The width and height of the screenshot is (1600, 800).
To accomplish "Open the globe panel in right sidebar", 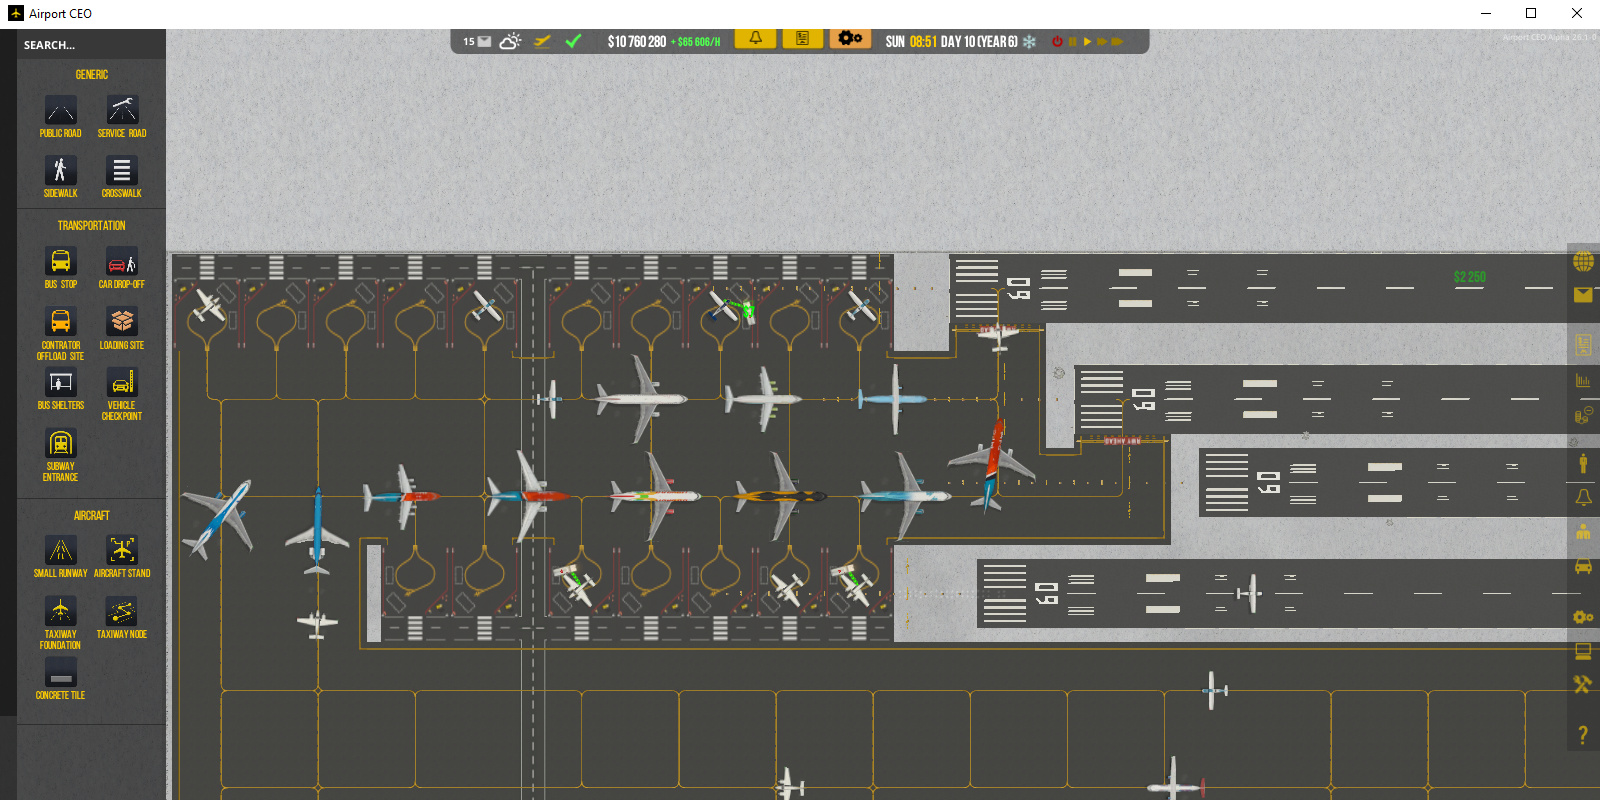I will pos(1583,262).
